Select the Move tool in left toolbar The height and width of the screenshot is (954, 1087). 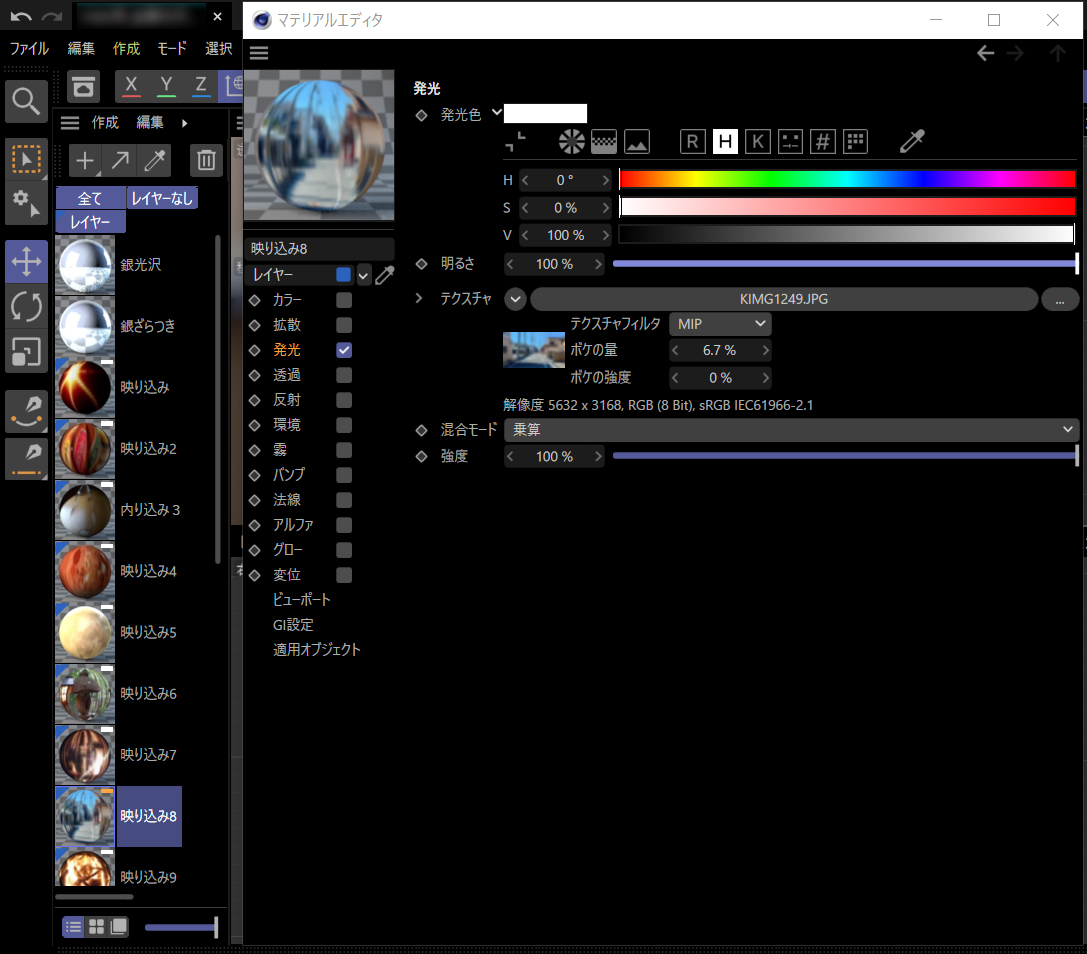[25, 263]
